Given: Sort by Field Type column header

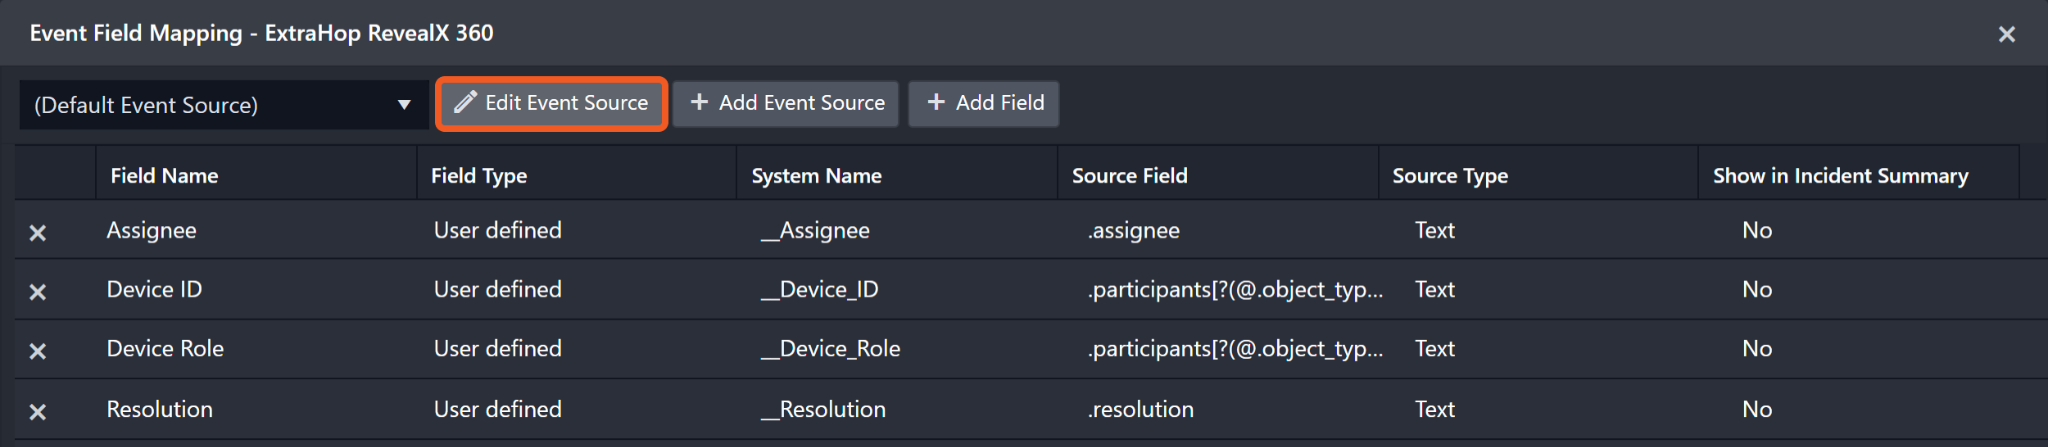Looking at the screenshot, I should click(479, 176).
